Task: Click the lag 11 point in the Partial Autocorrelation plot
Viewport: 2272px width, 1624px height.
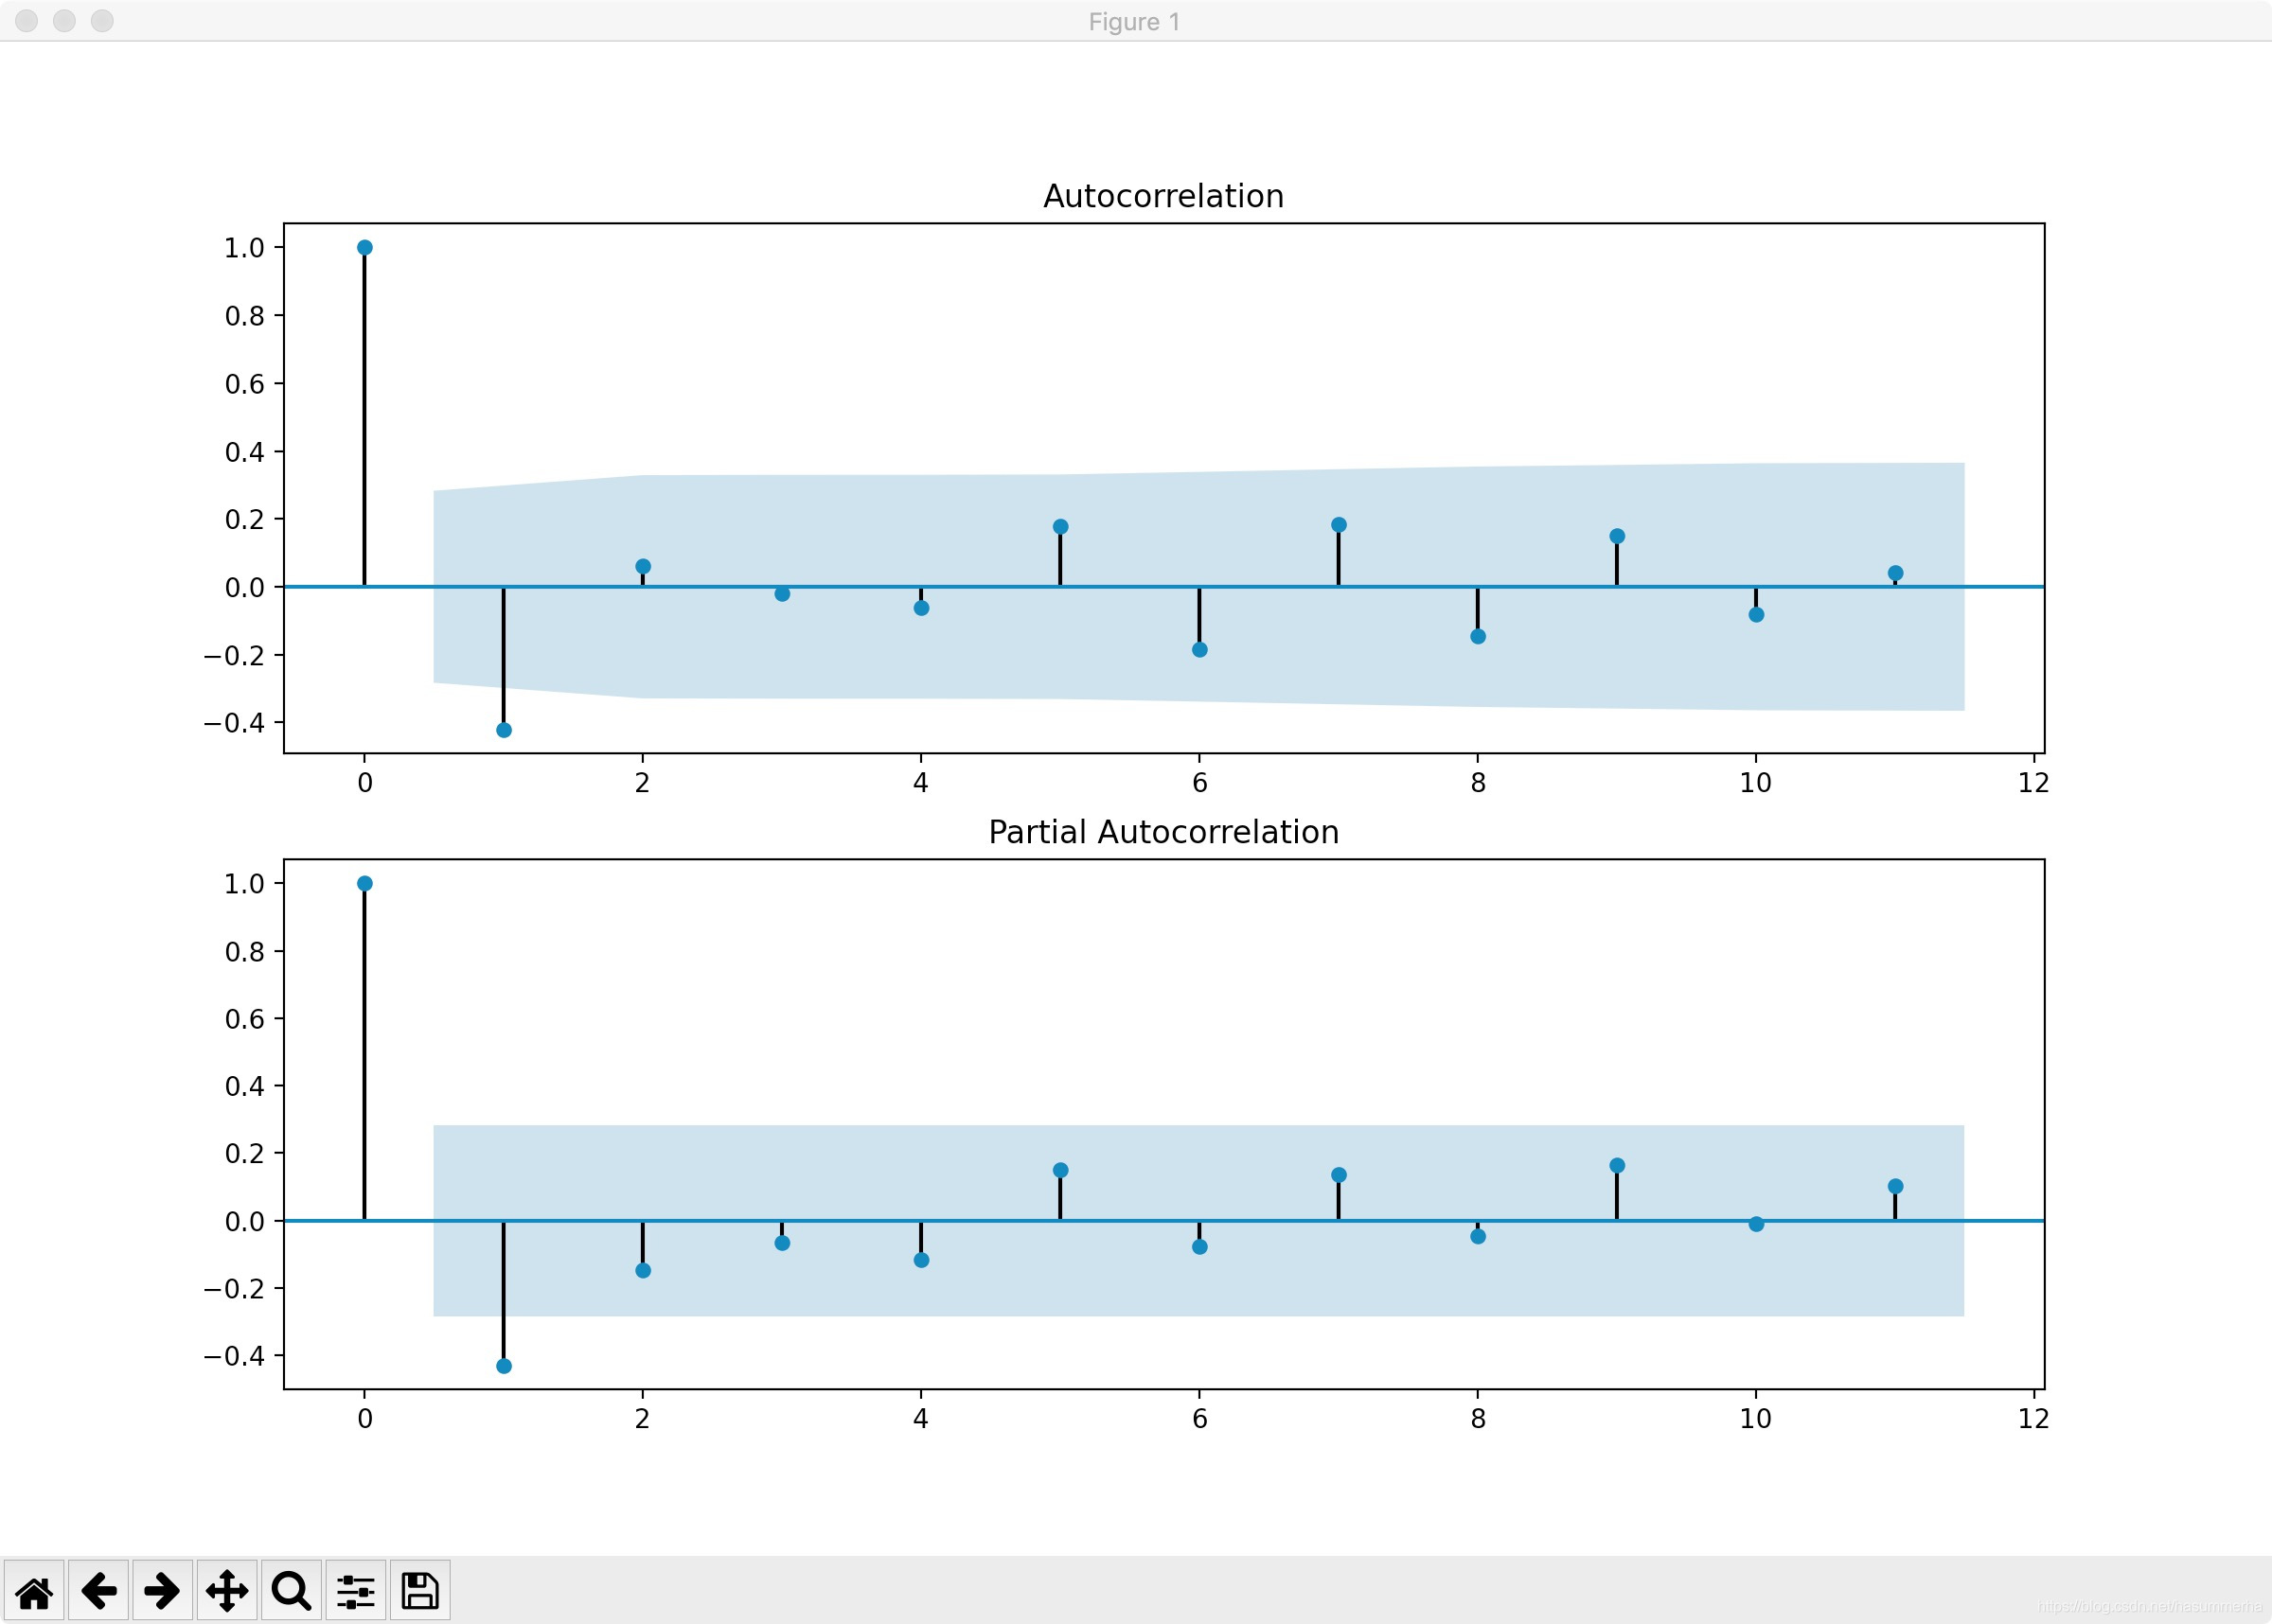Action: [1895, 1187]
